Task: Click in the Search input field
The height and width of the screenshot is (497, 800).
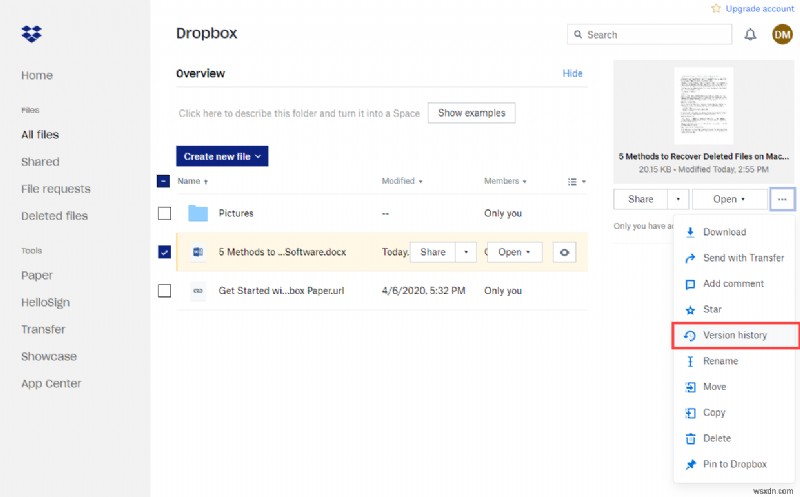Action: (x=649, y=35)
